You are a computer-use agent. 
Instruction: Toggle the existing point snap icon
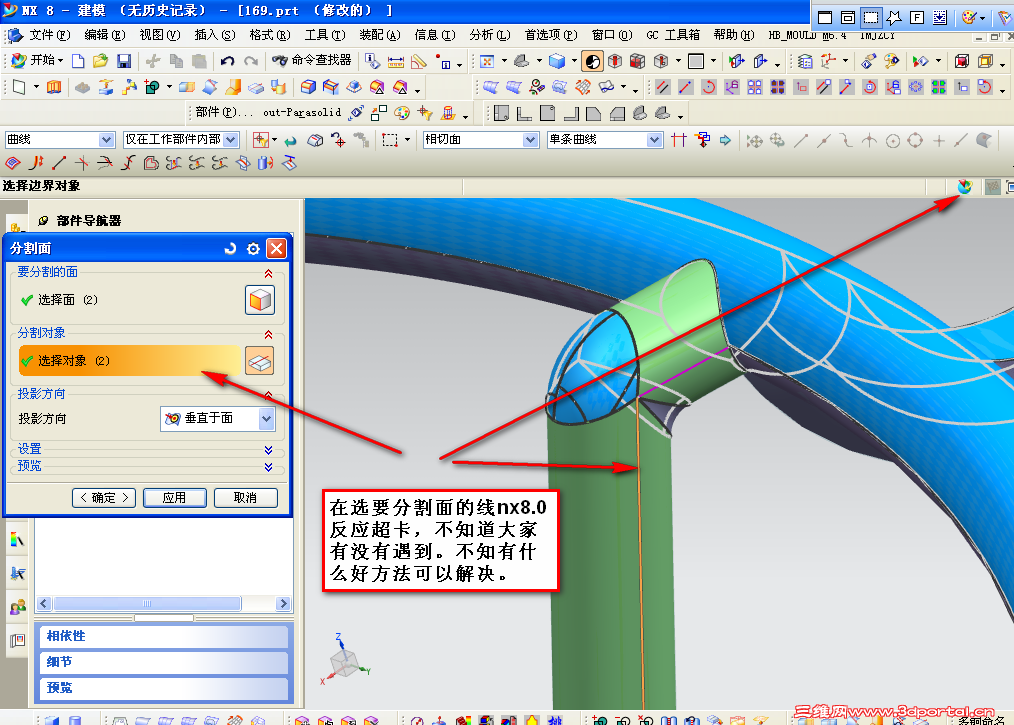tap(938, 140)
